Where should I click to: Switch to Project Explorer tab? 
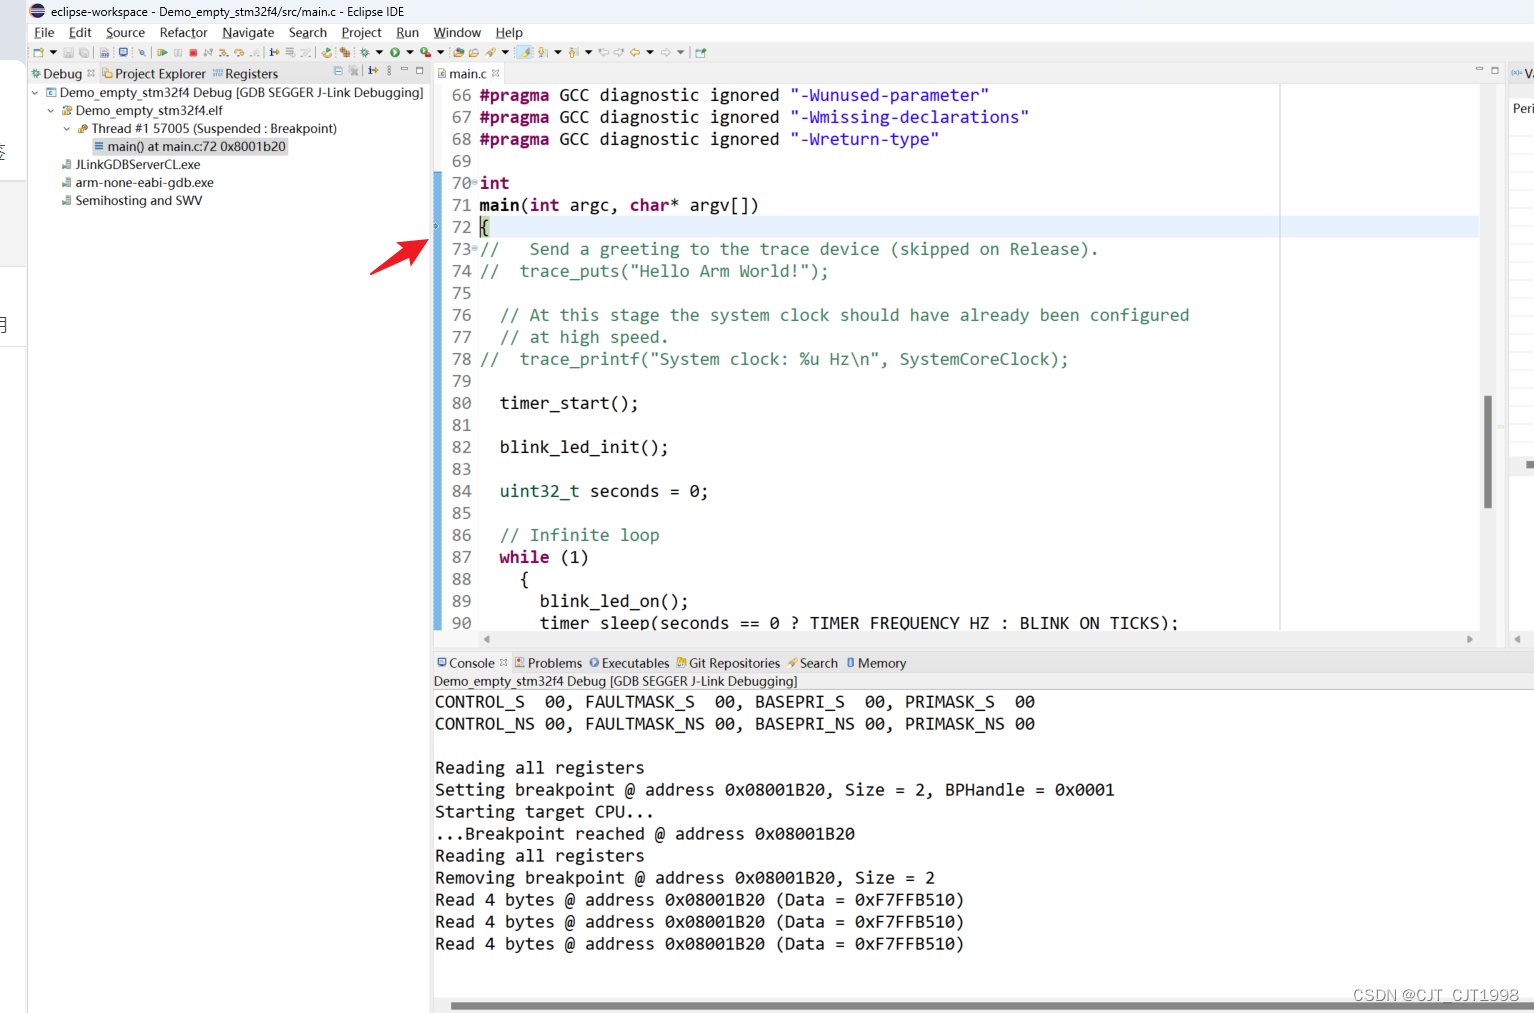154,73
